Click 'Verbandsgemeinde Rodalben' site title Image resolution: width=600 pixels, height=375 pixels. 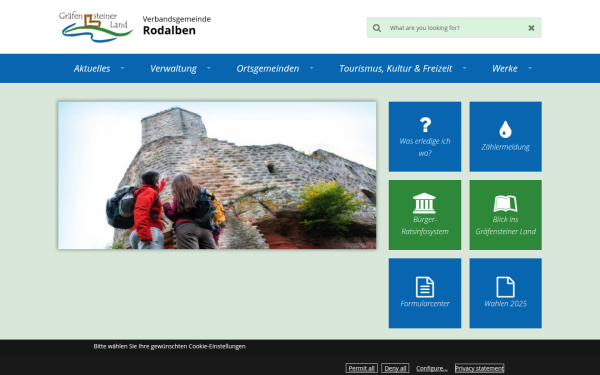point(176,26)
